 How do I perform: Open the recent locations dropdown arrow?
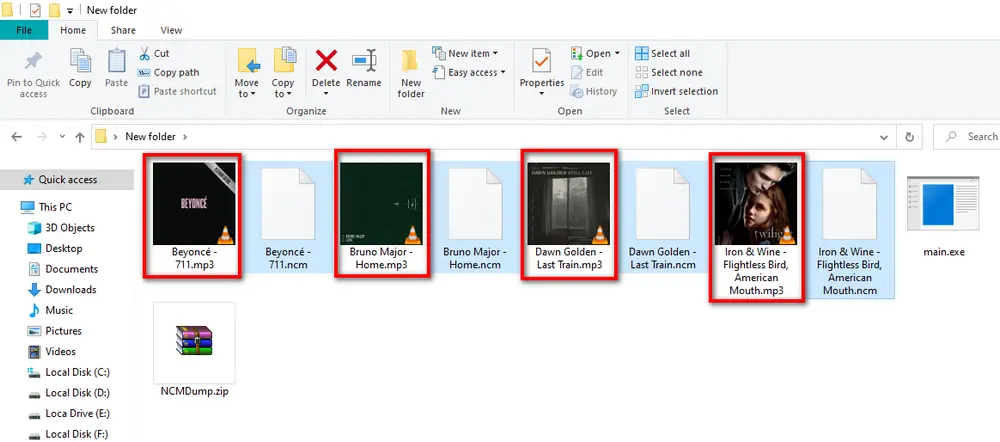[x=62, y=136]
